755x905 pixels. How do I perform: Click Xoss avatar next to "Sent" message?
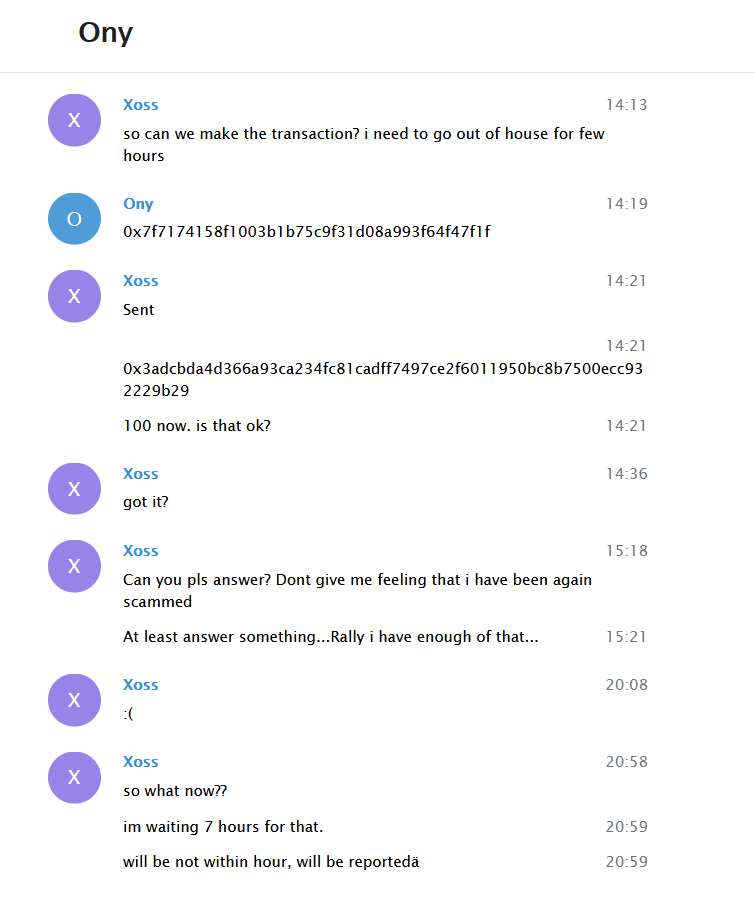(x=74, y=296)
